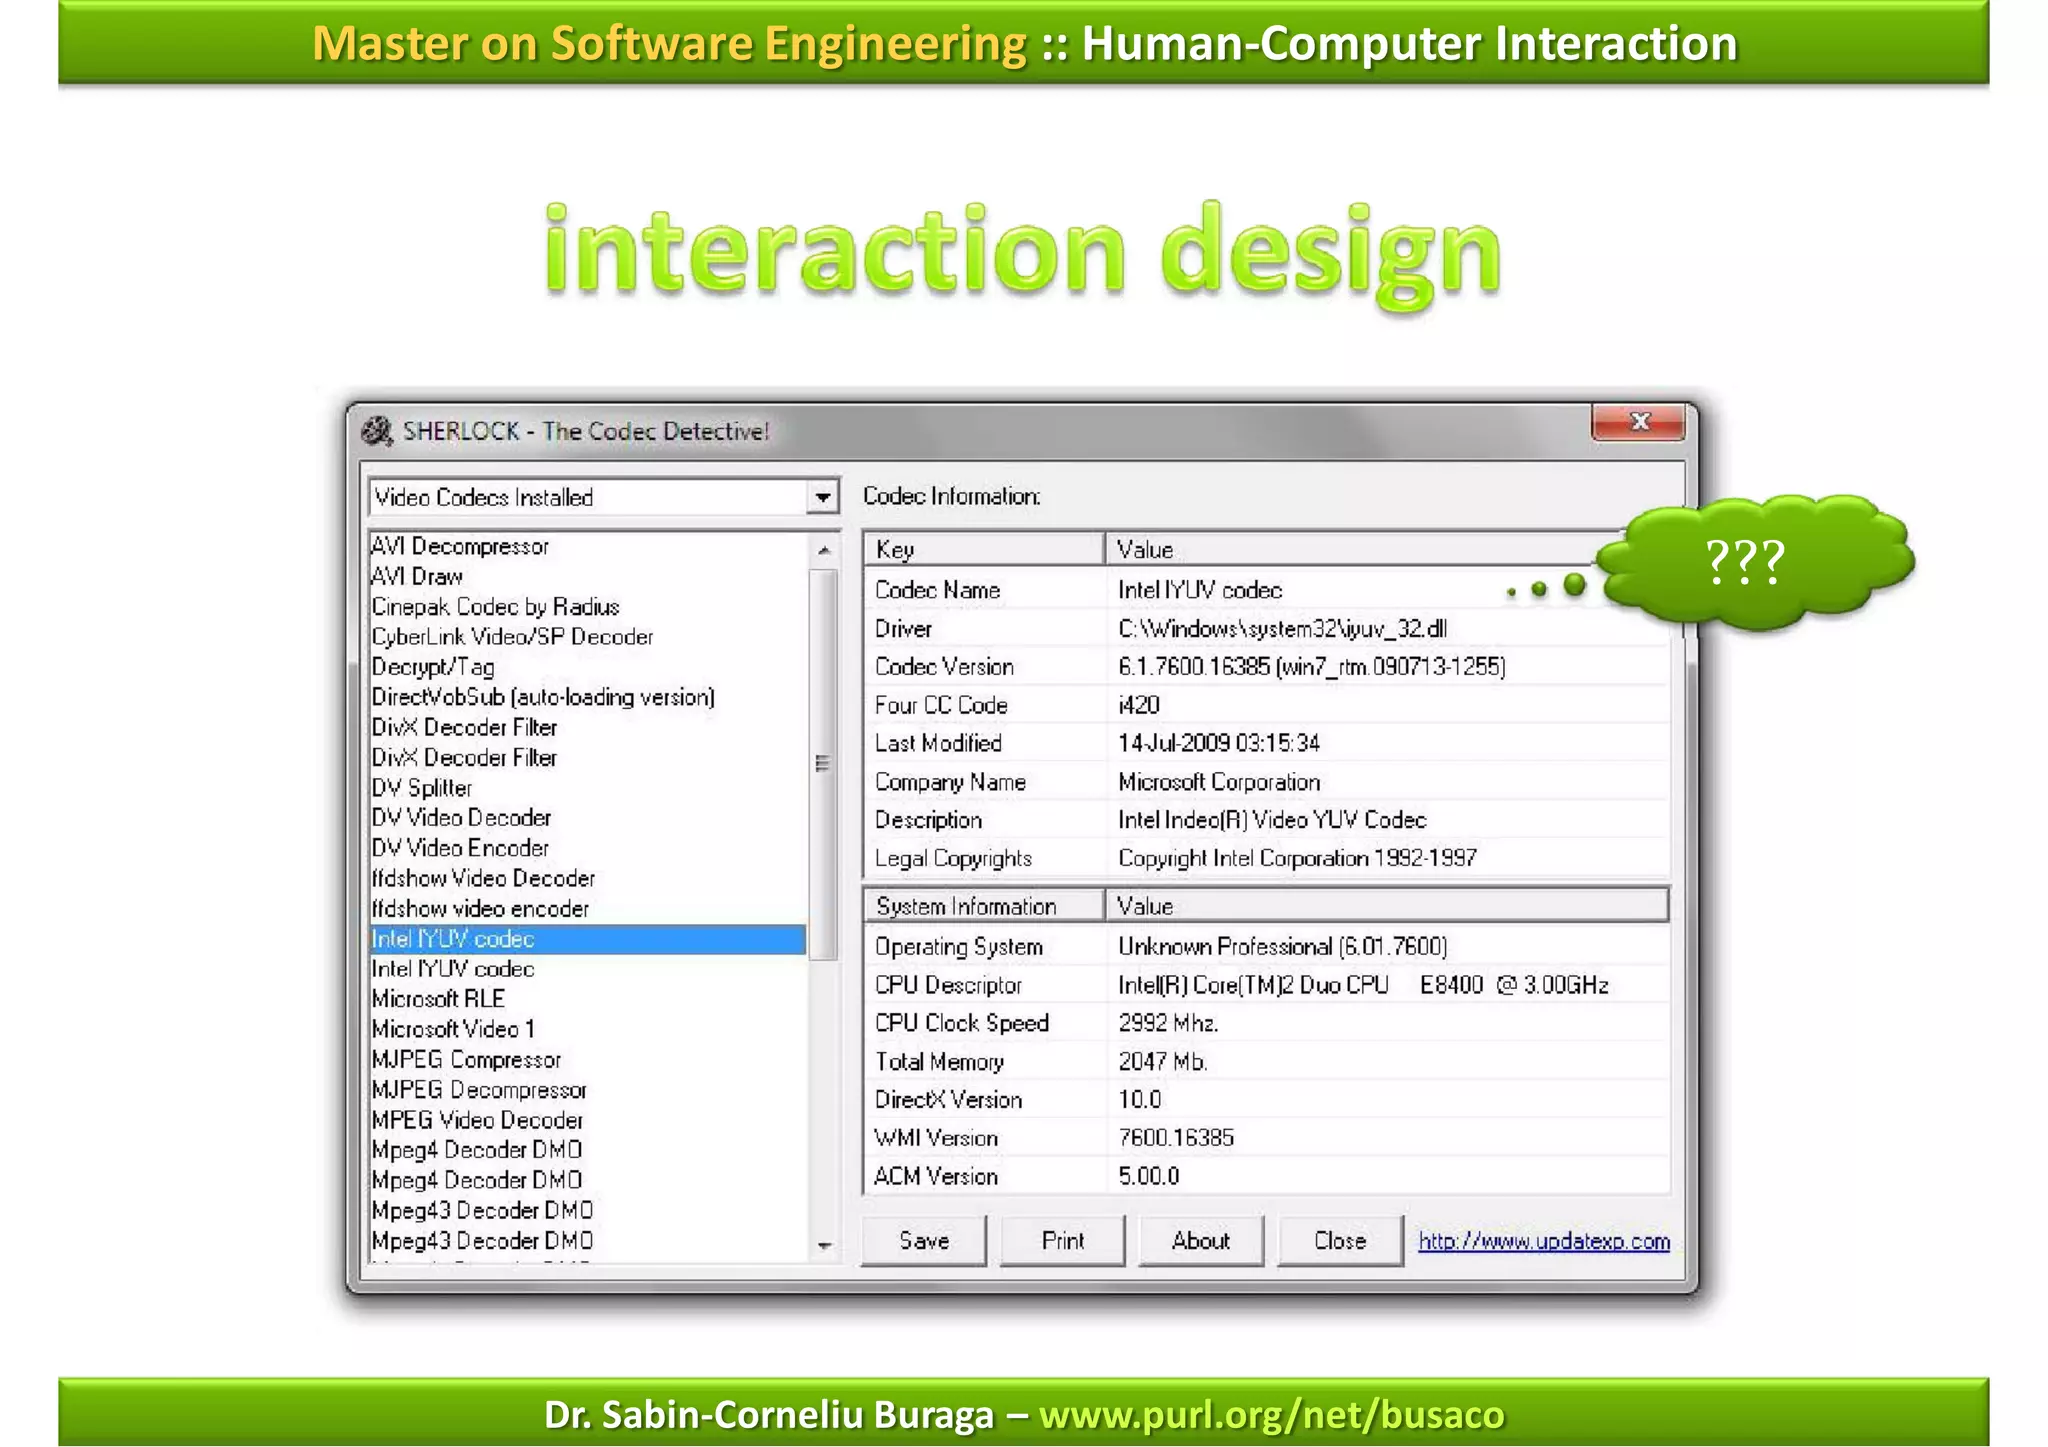Select CyberLink Video/SP Decoder
This screenshot has height=1447, width=2048.
[x=588, y=637]
